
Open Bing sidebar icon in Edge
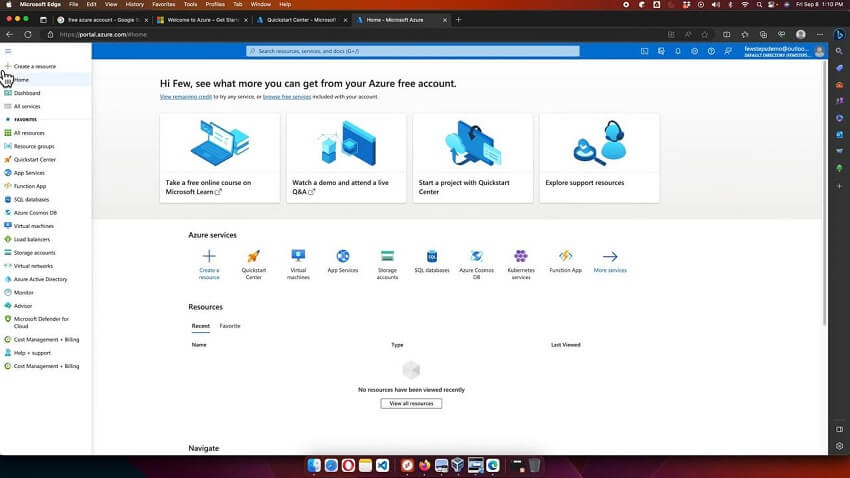(839, 34)
